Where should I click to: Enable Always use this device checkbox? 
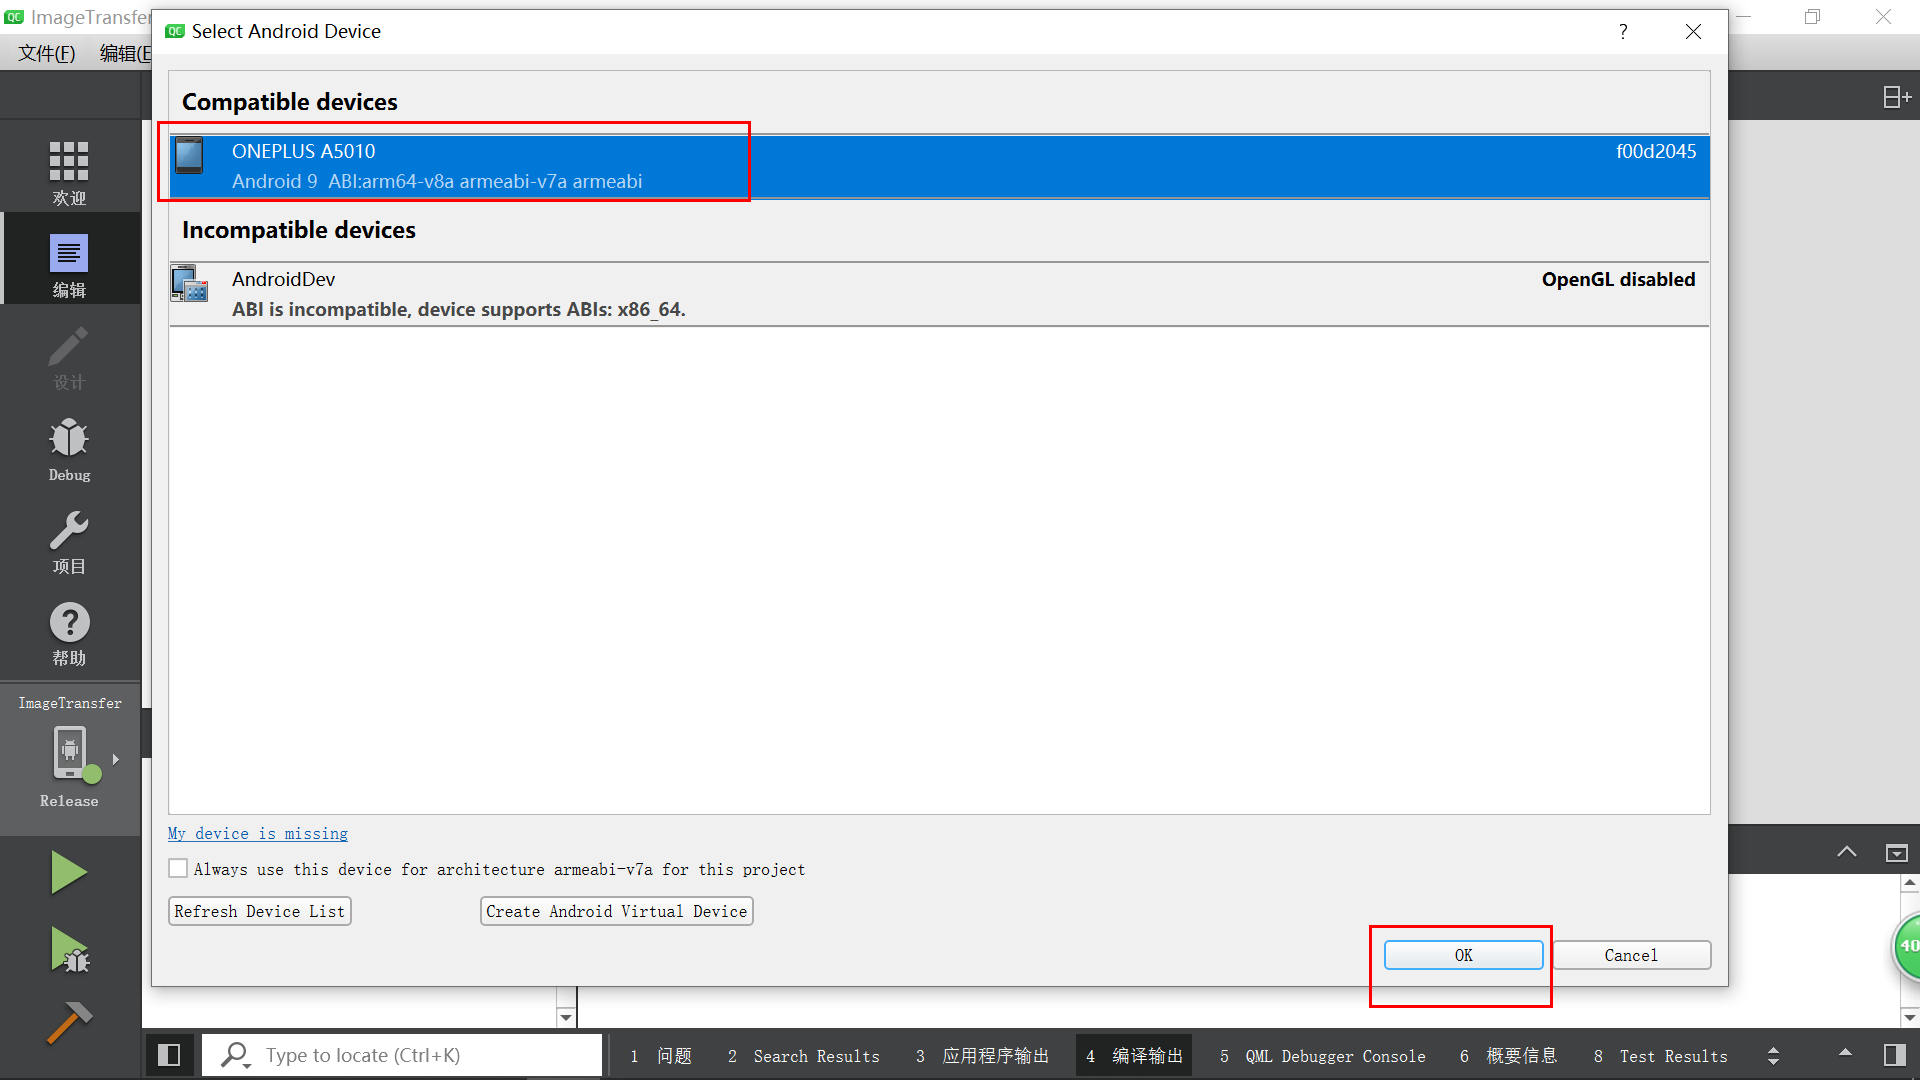(x=178, y=869)
